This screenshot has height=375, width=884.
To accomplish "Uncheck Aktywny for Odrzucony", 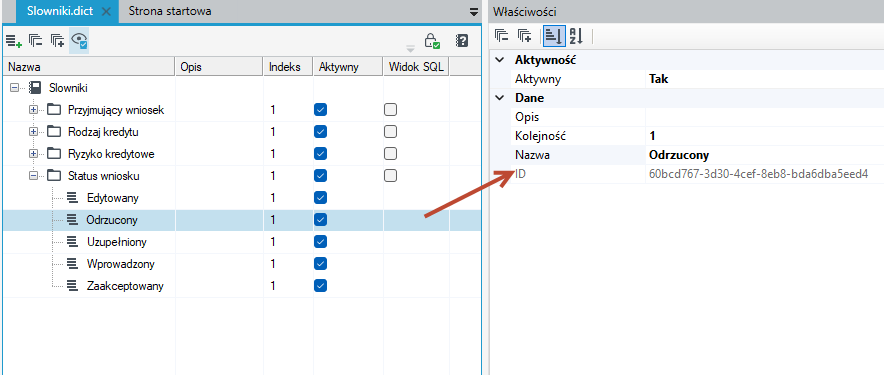I will (x=320, y=220).
